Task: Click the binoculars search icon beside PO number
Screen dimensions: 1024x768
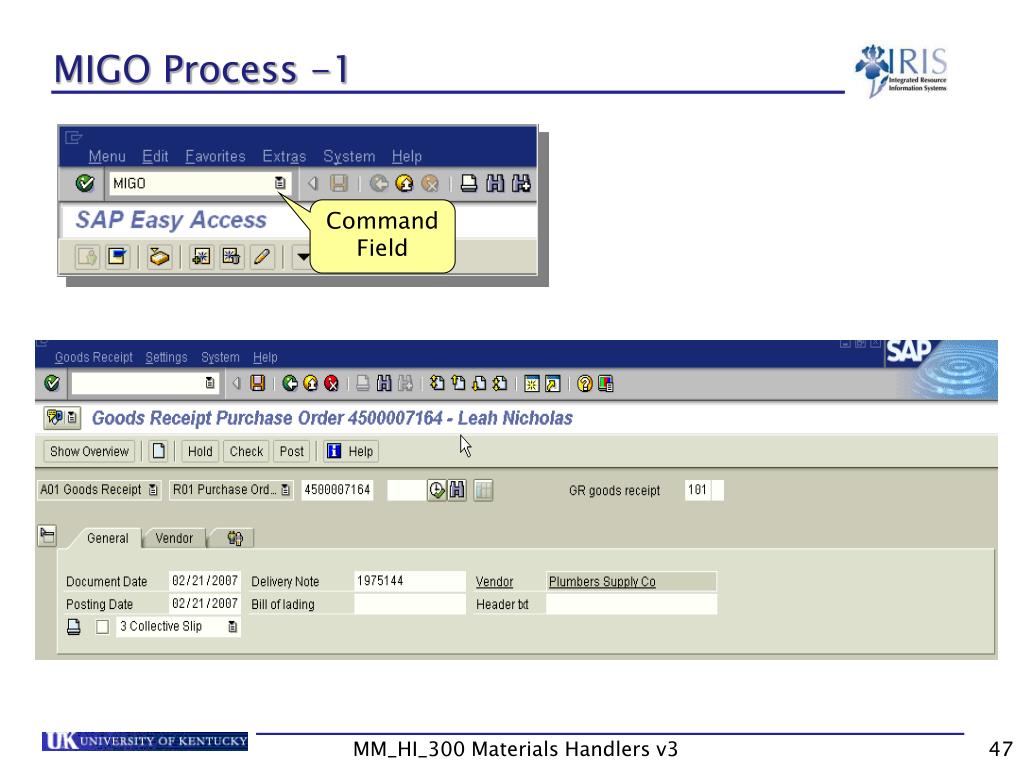Action: pos(457,490)
